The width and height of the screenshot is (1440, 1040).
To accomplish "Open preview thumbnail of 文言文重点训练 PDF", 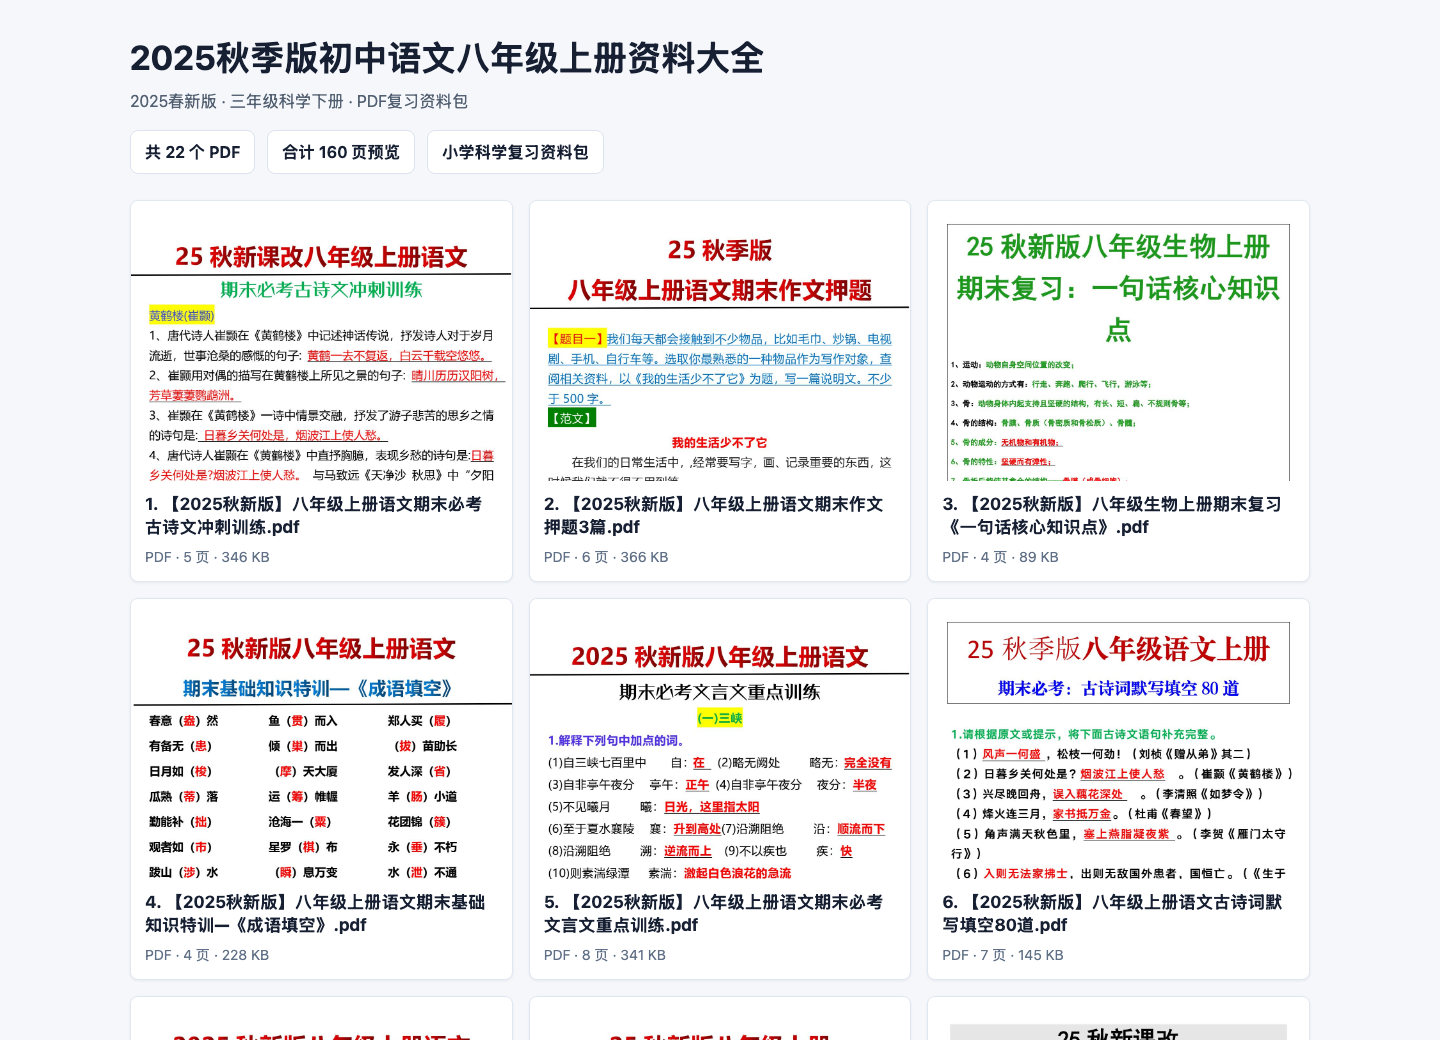I will tap(720, 739).
